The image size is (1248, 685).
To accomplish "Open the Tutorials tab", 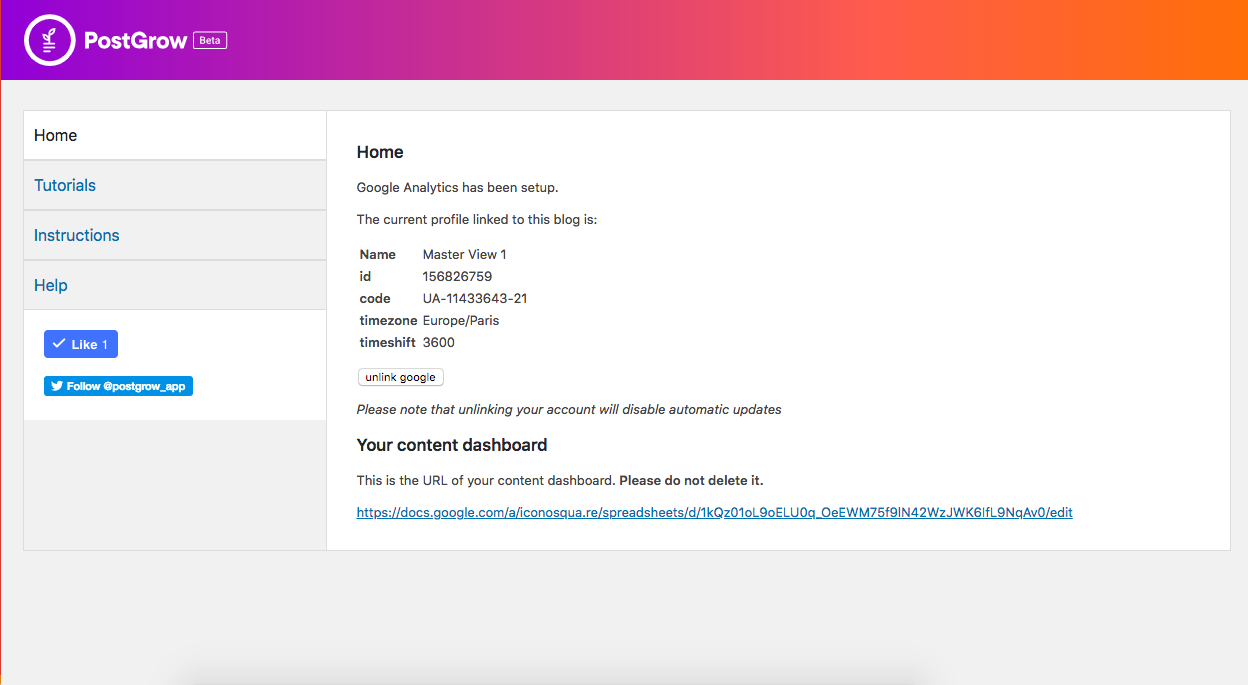I will tap(175, 185).
